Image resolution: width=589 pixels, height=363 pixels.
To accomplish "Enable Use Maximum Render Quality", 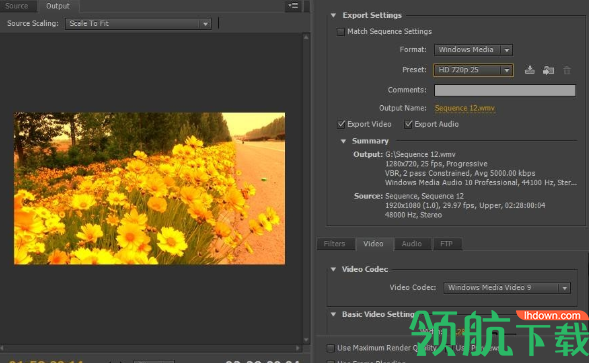I will coord(331,348).
